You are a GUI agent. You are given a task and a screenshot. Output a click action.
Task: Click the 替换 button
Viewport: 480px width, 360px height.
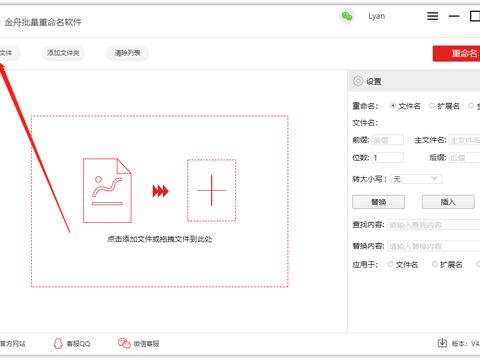(x=379, y=202)
